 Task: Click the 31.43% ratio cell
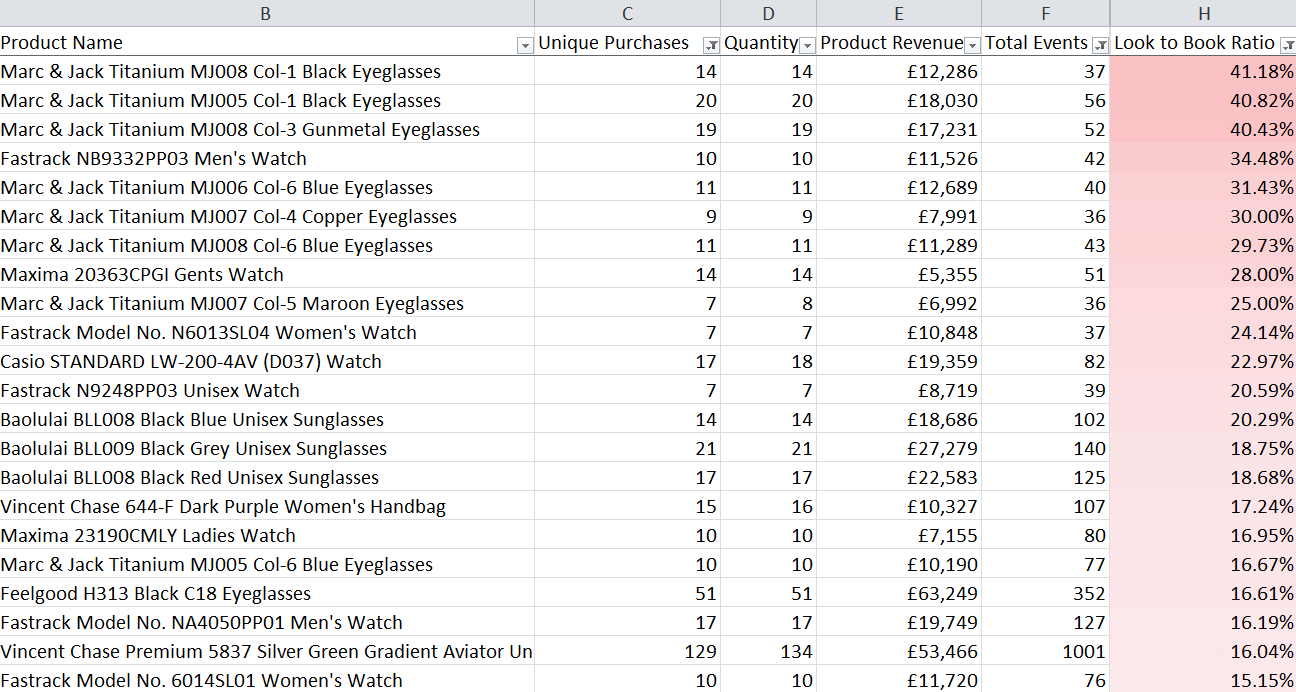pos(1203,187)
